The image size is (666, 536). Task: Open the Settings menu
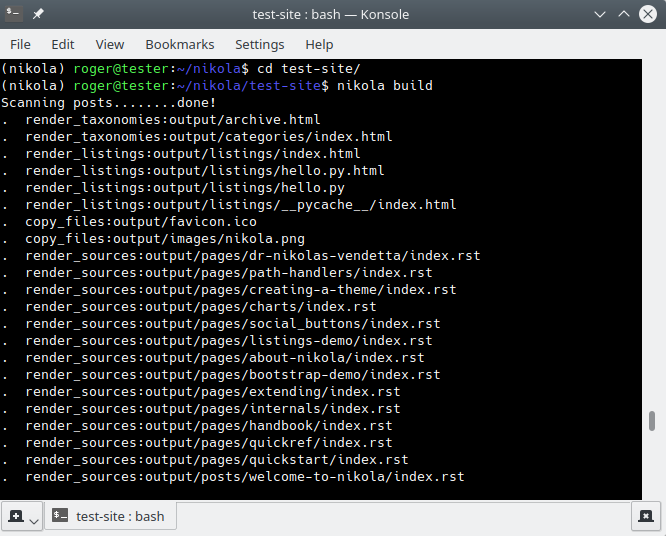click(x=260, y=45)
